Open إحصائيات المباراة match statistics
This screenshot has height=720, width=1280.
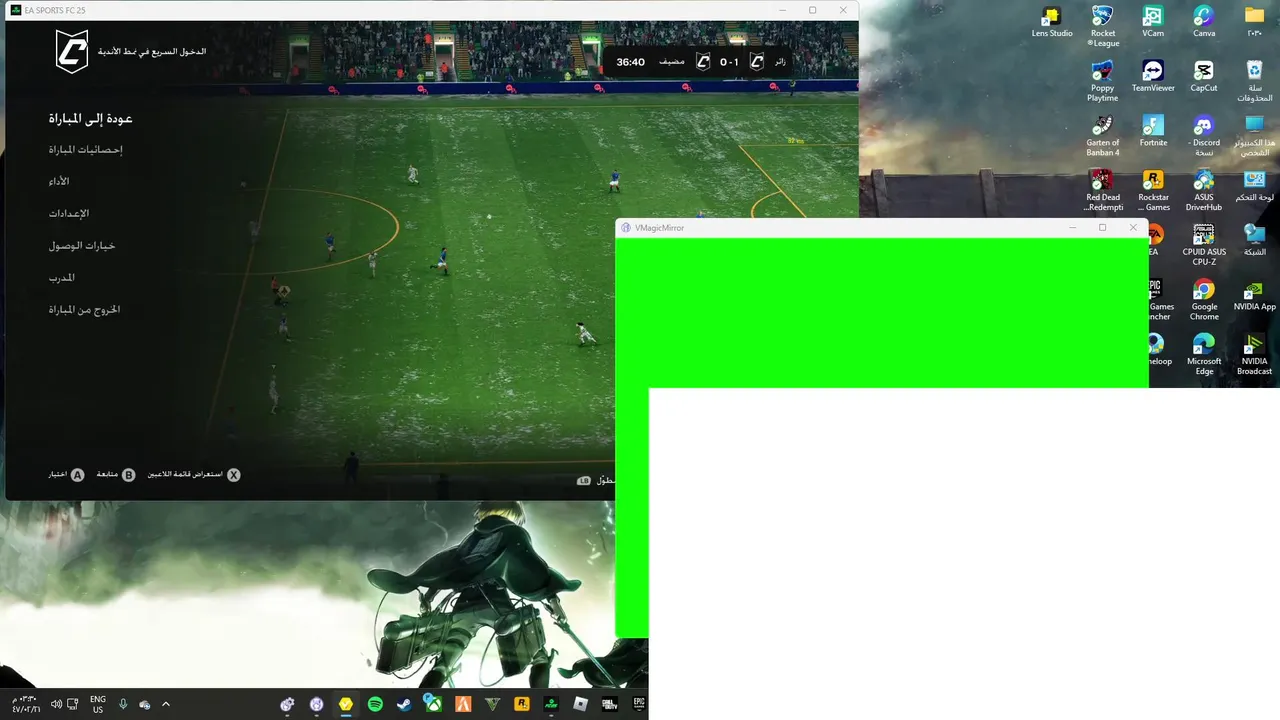[x=85, y=150]
